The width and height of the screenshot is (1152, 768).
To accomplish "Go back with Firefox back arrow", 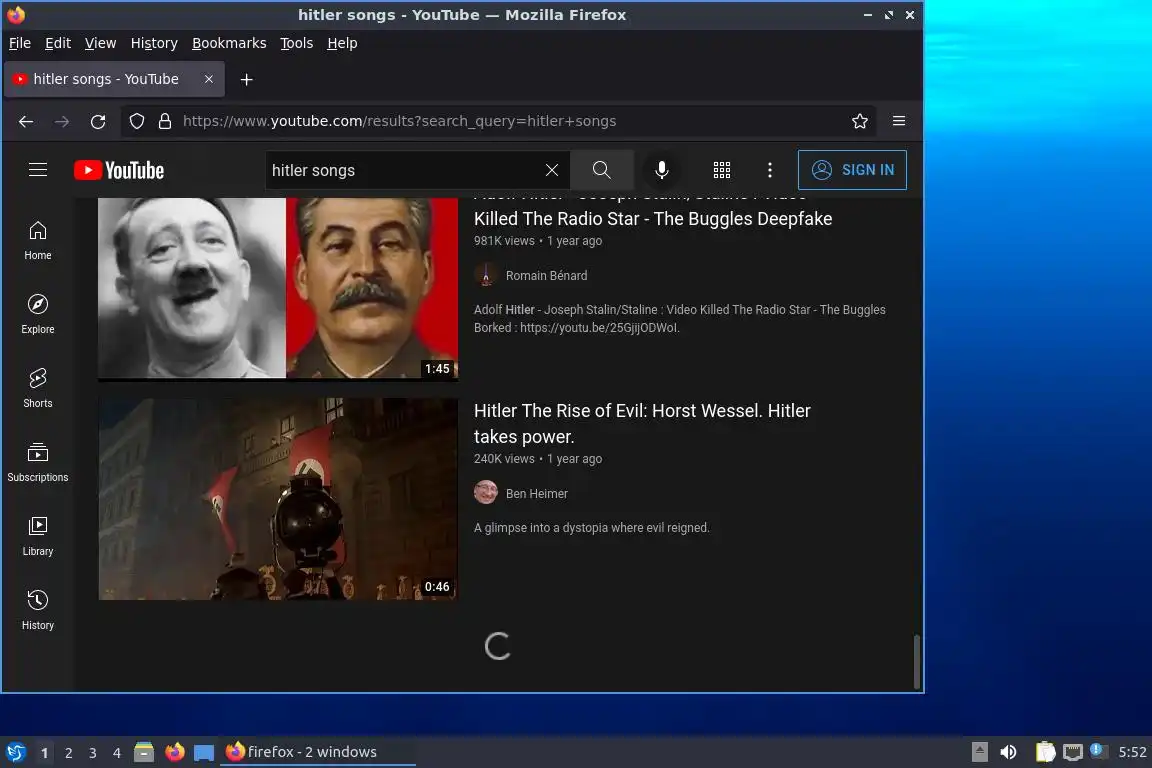I will [x=26, y=121].
